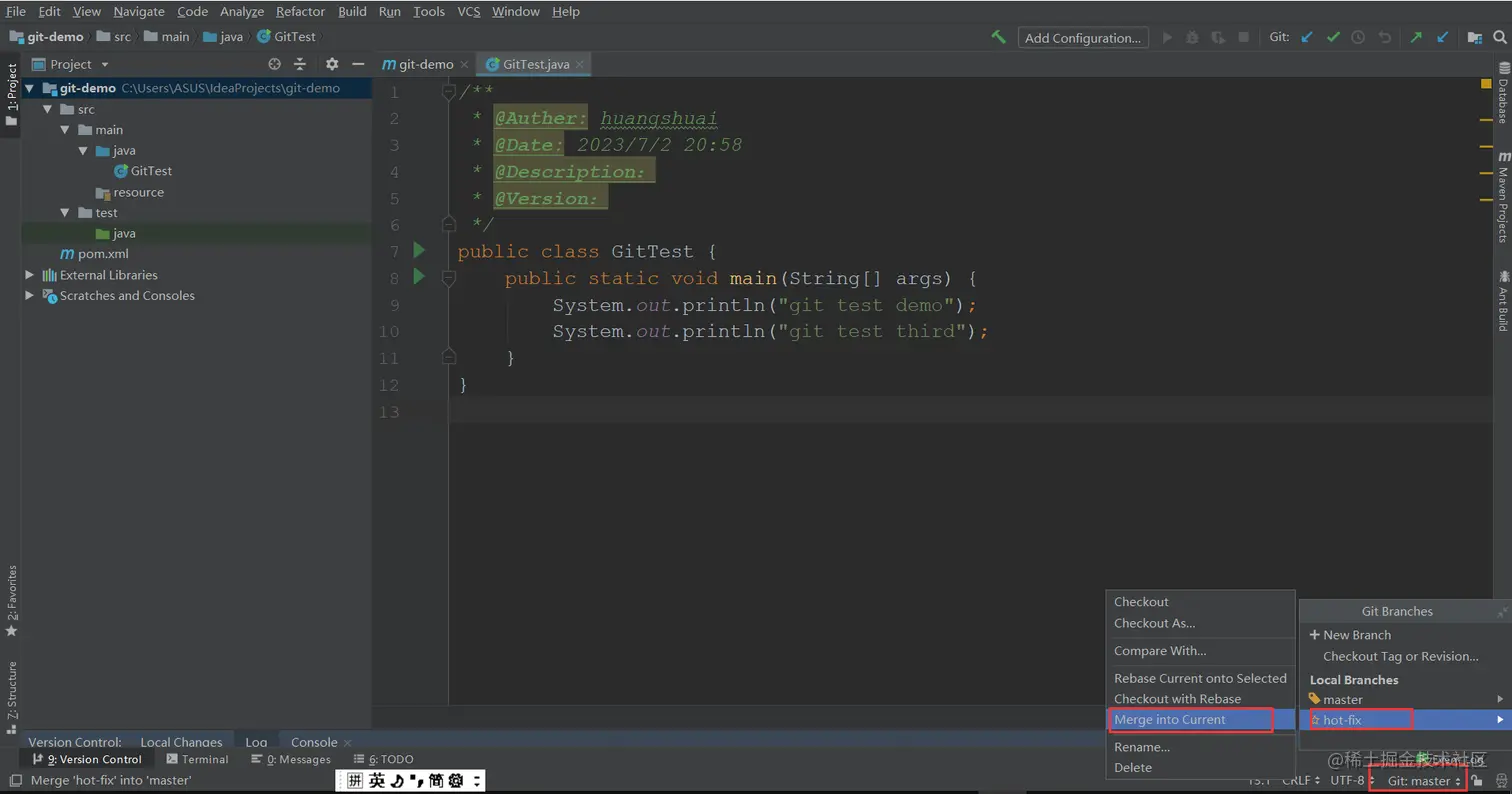This screenshot has height=794, width=1512.
Task: Toggle the Z: Structure tool window
Action: (x=11, y=698)
